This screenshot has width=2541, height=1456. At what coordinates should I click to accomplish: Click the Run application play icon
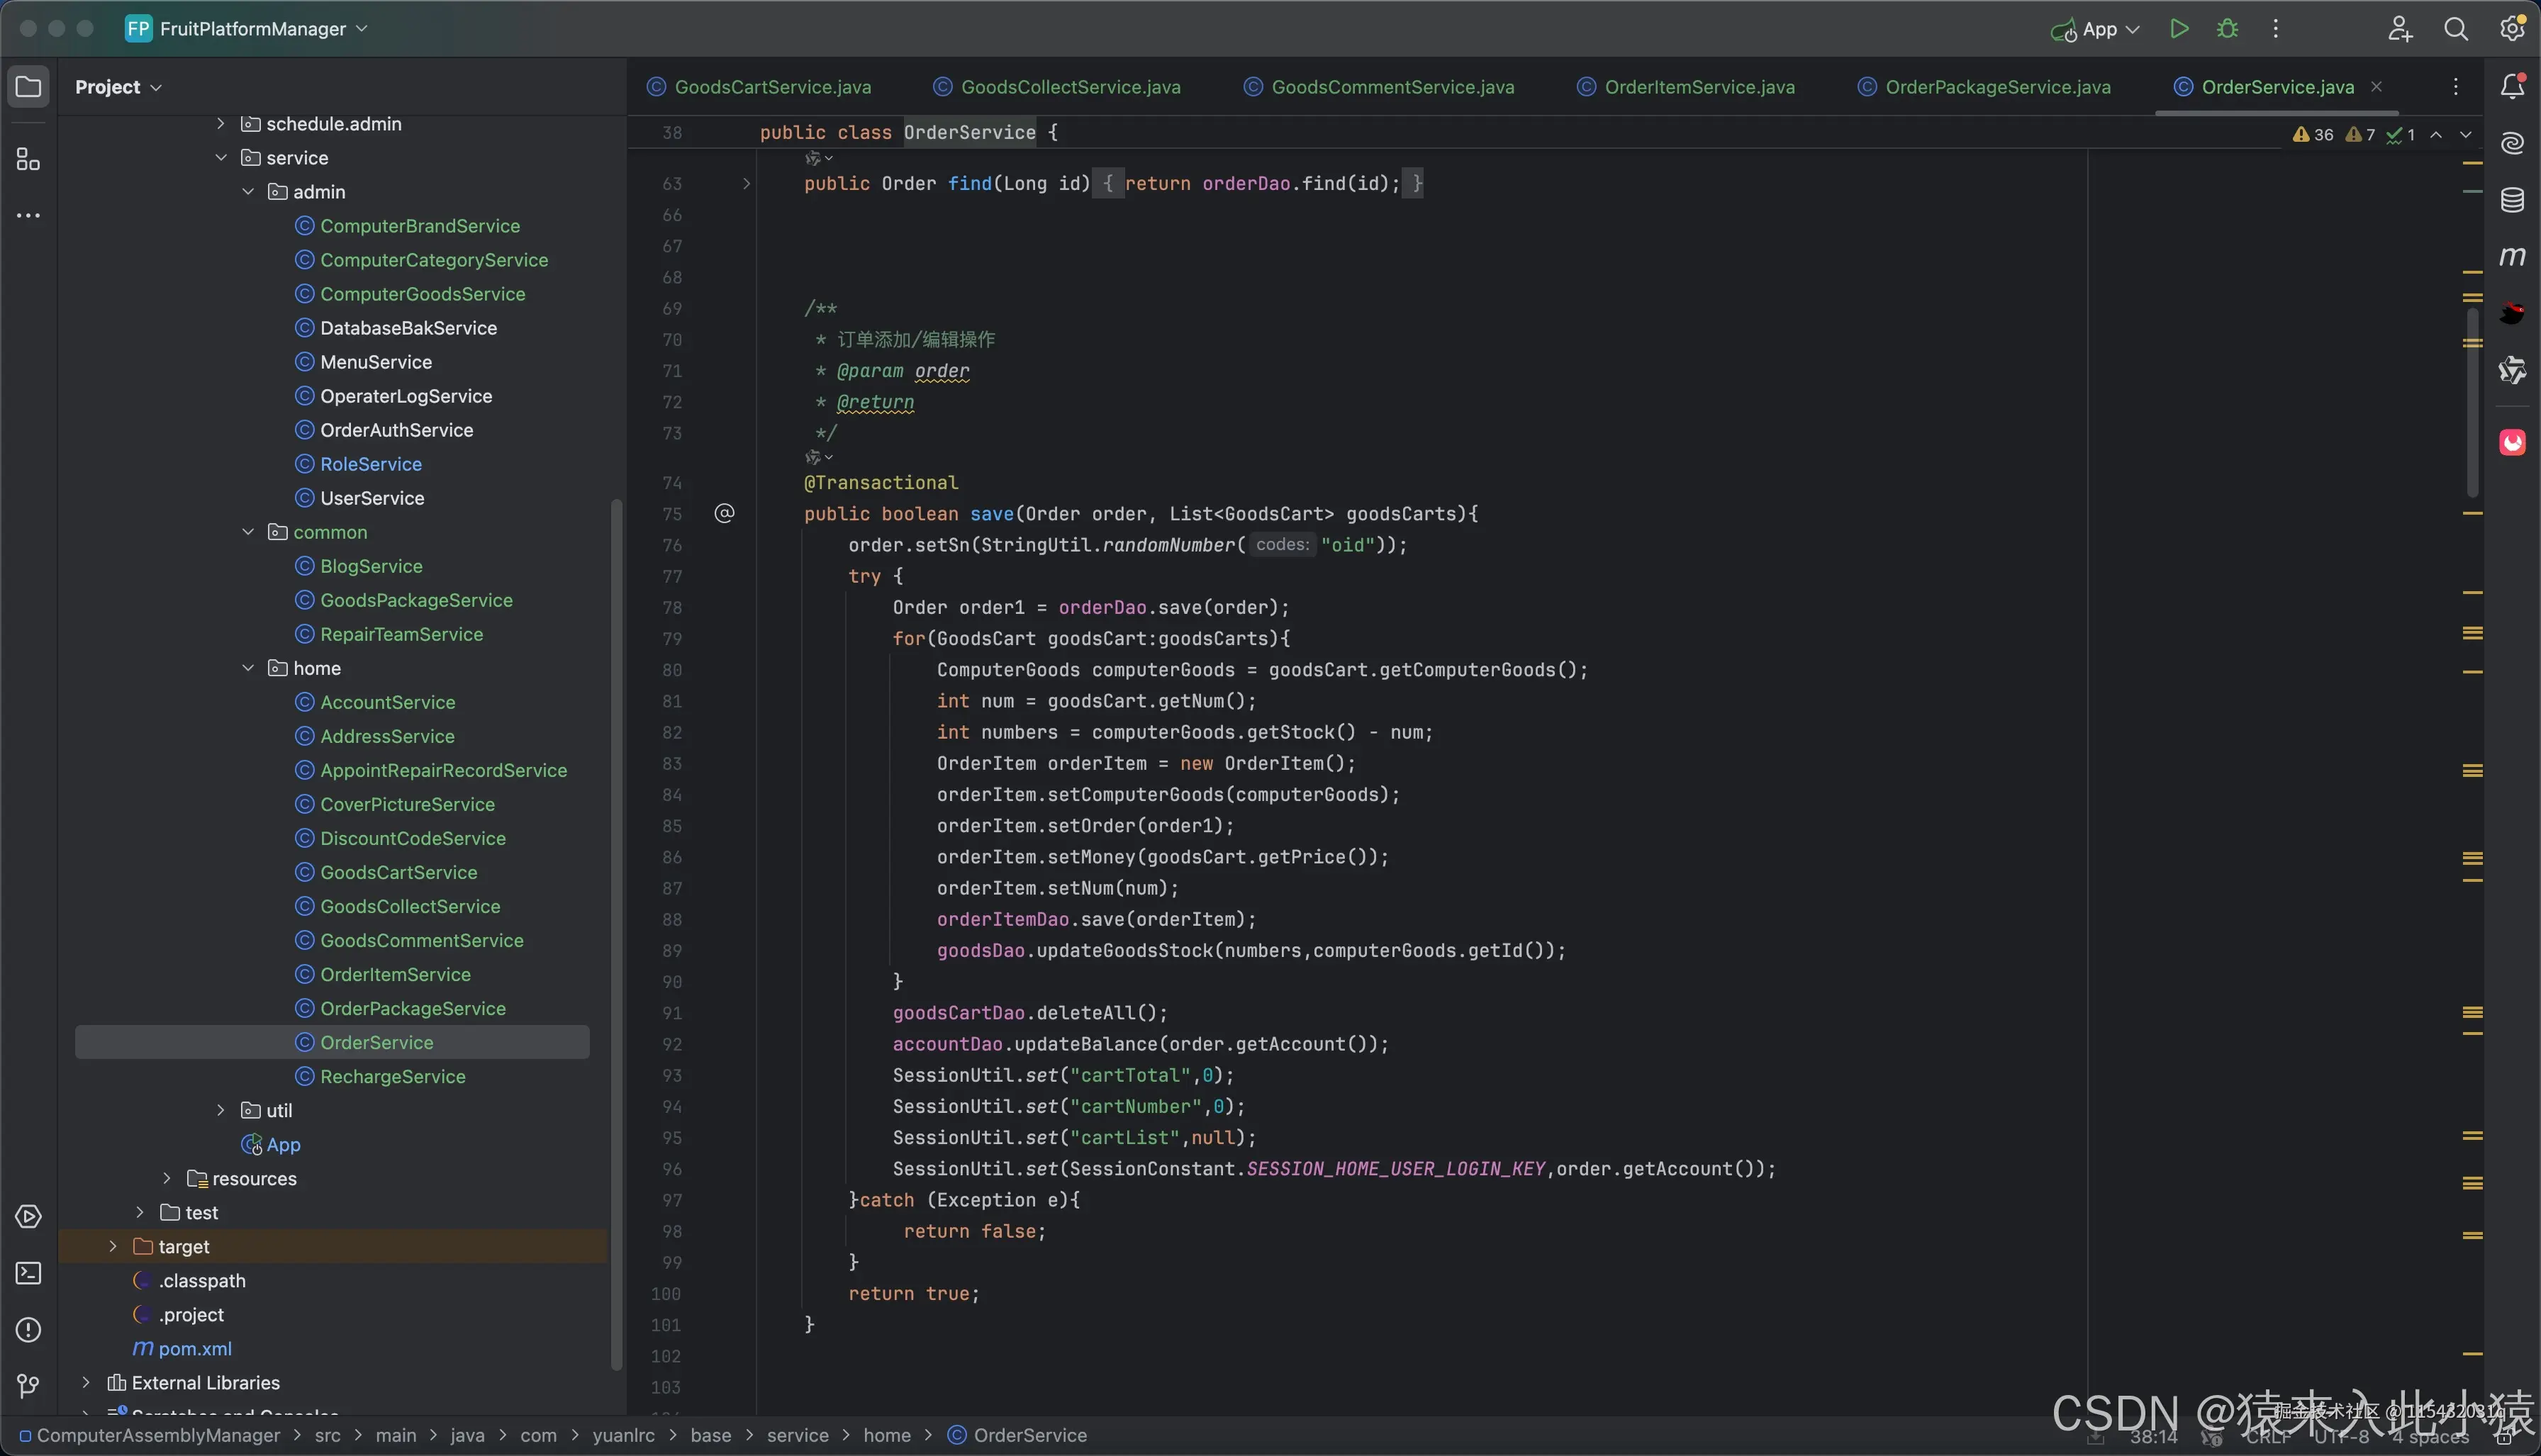click(2179, 29)
